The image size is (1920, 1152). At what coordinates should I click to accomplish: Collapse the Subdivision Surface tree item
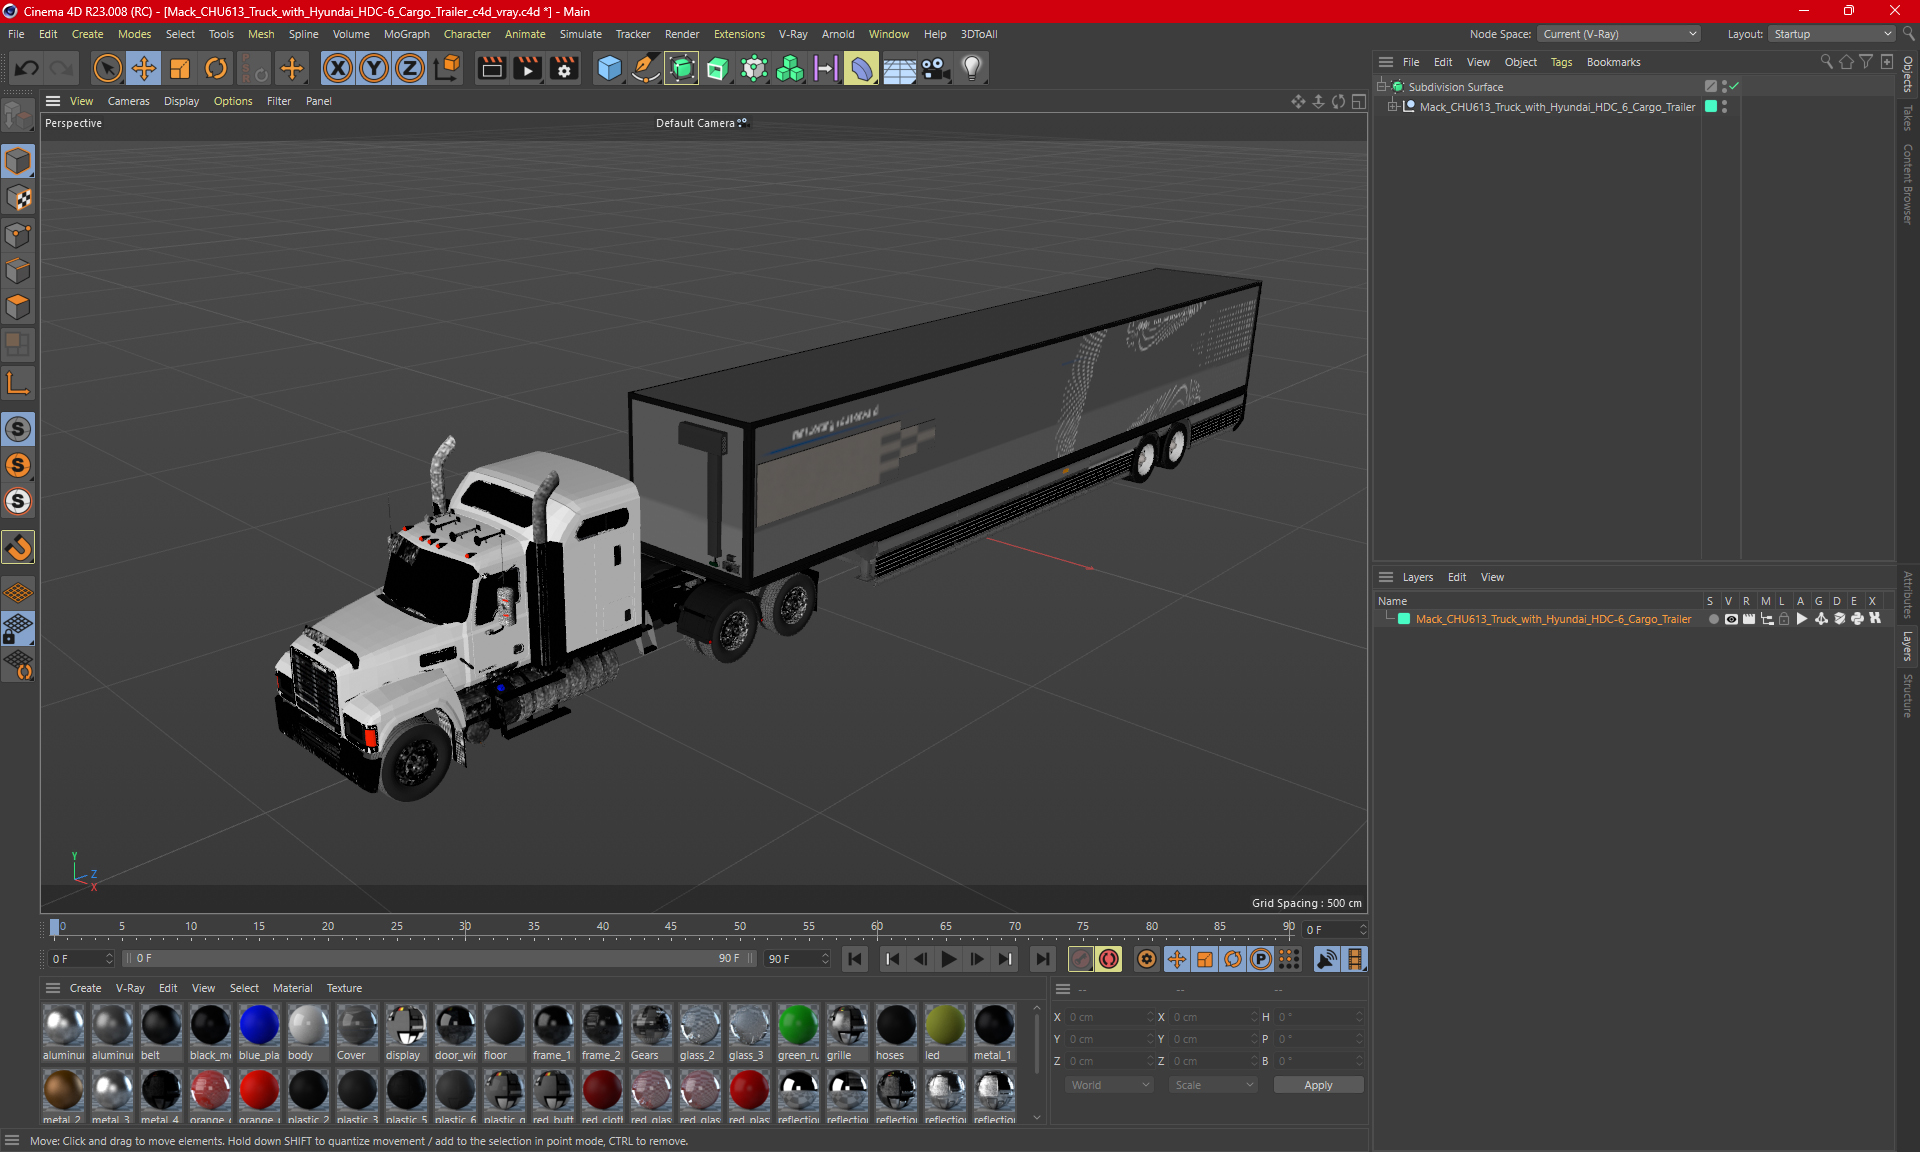pos(1382,87)
